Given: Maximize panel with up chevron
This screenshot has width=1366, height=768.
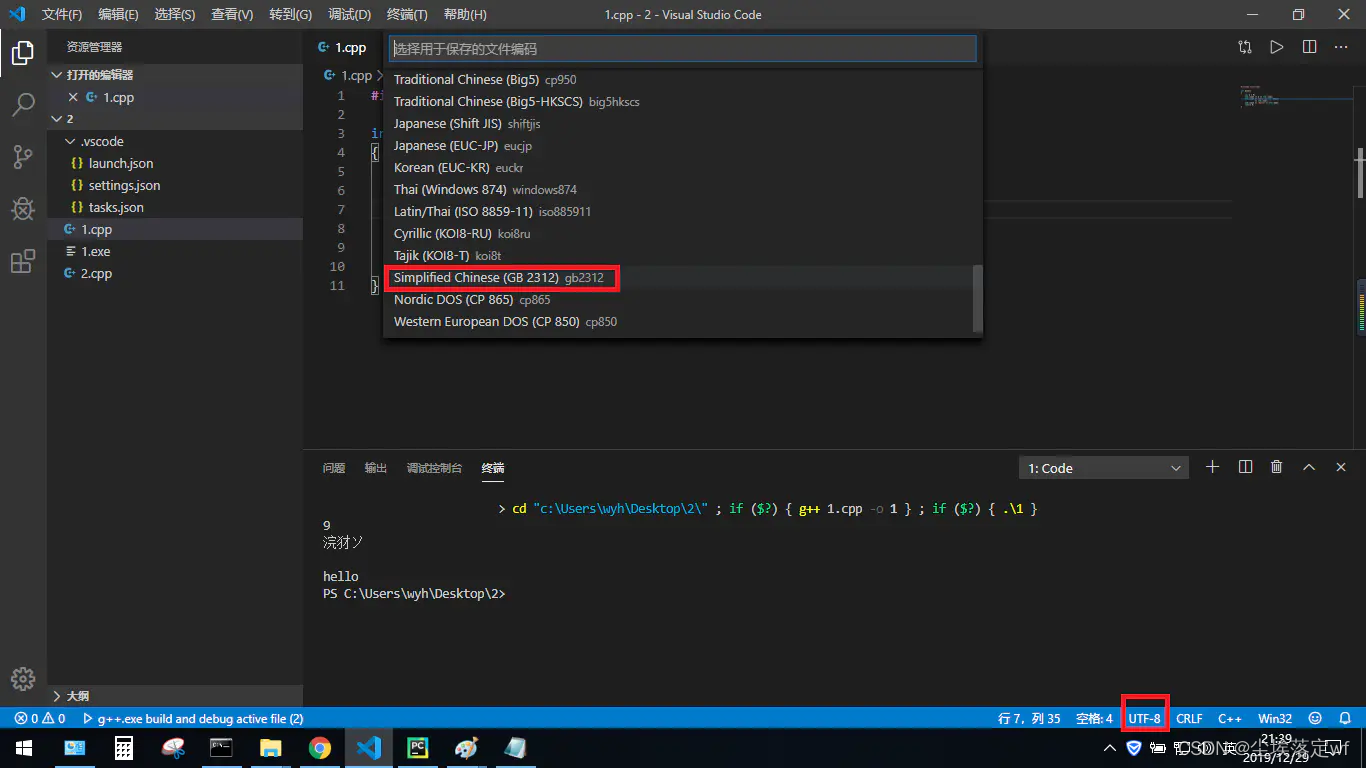Looking at the screenshot, I should 1308,467.
